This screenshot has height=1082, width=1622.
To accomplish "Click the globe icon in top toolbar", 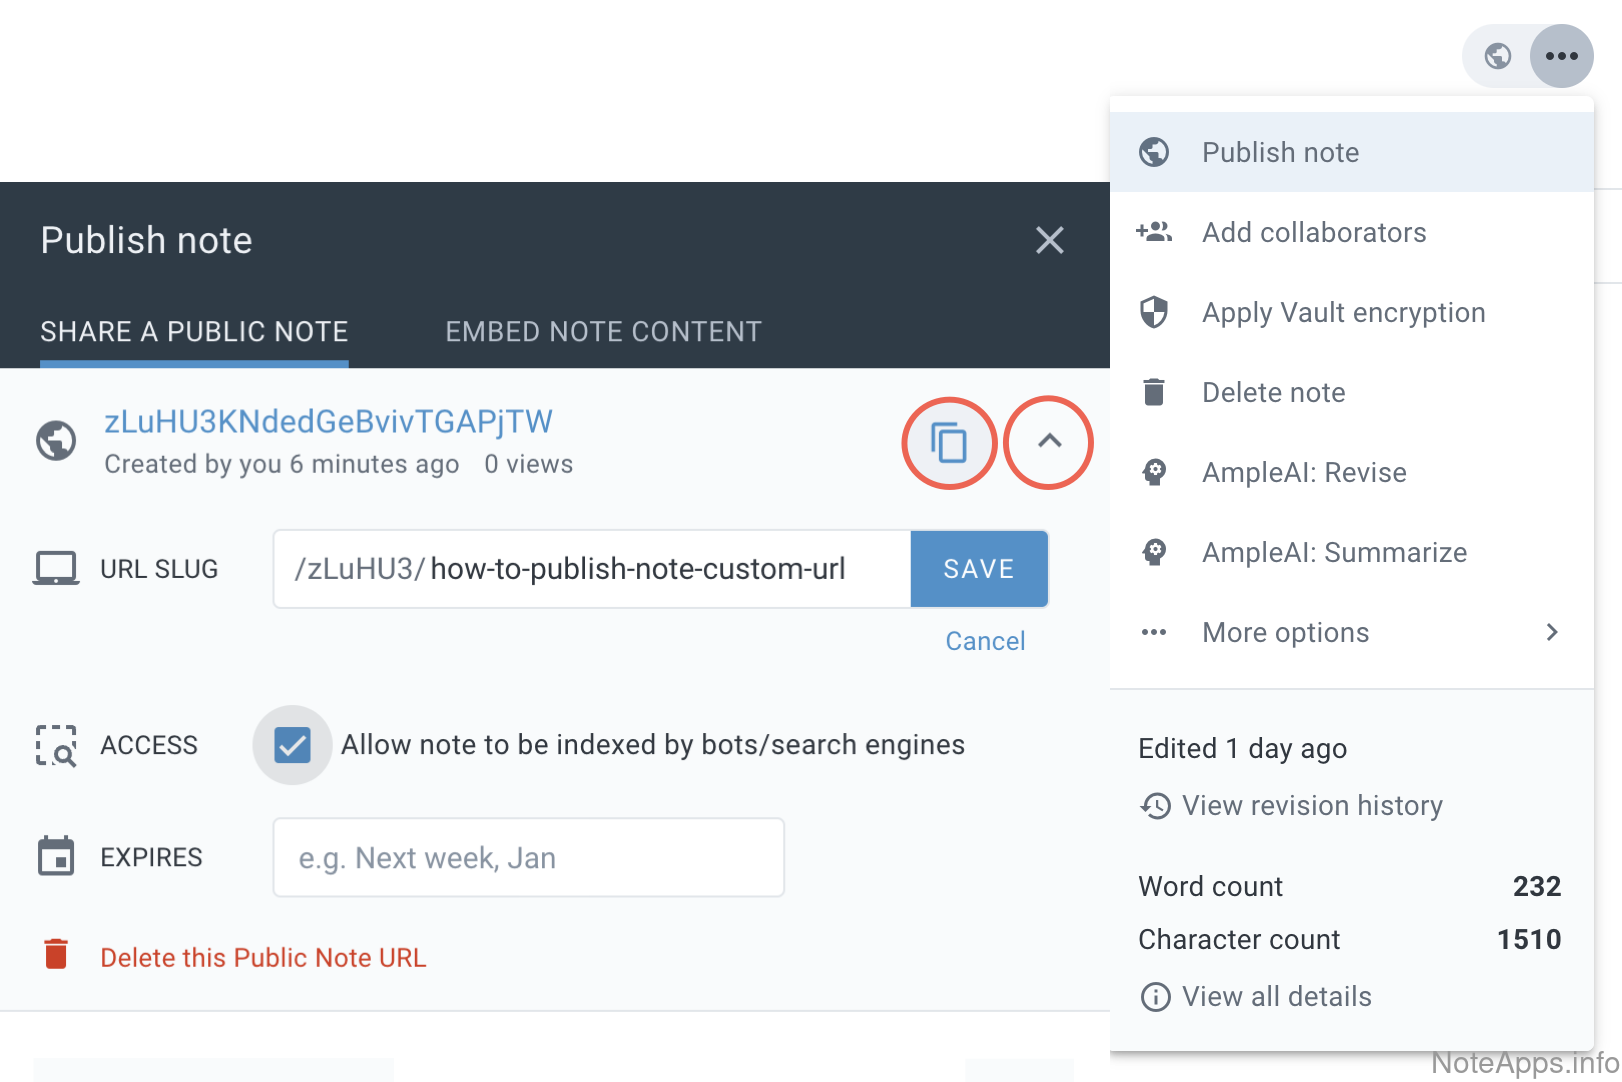I will 1497,56.
